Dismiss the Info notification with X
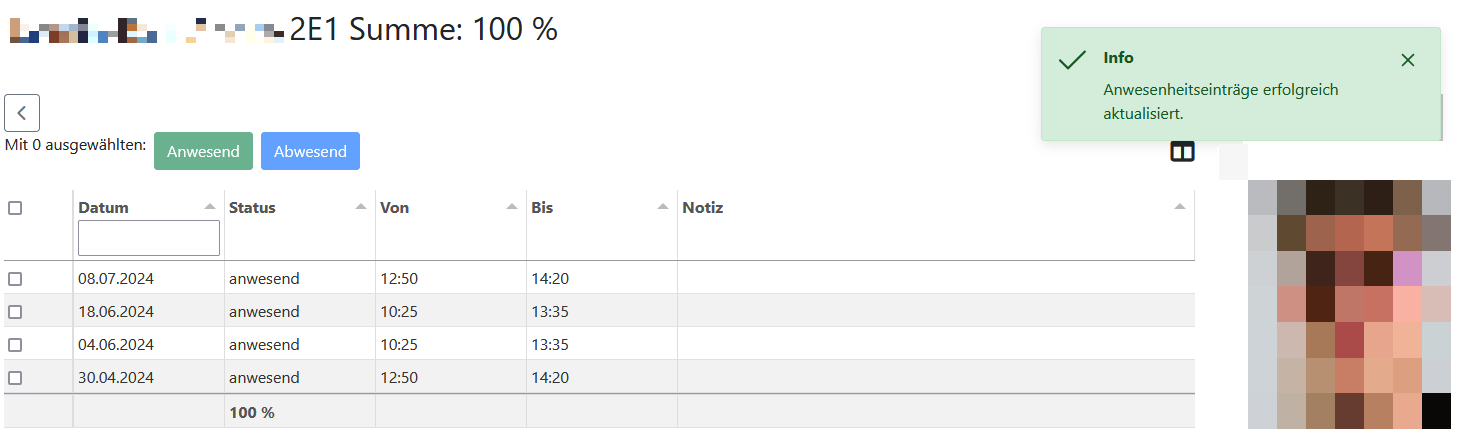Viewport: 1461px width, 441px height. click(x=1408, y=60)
